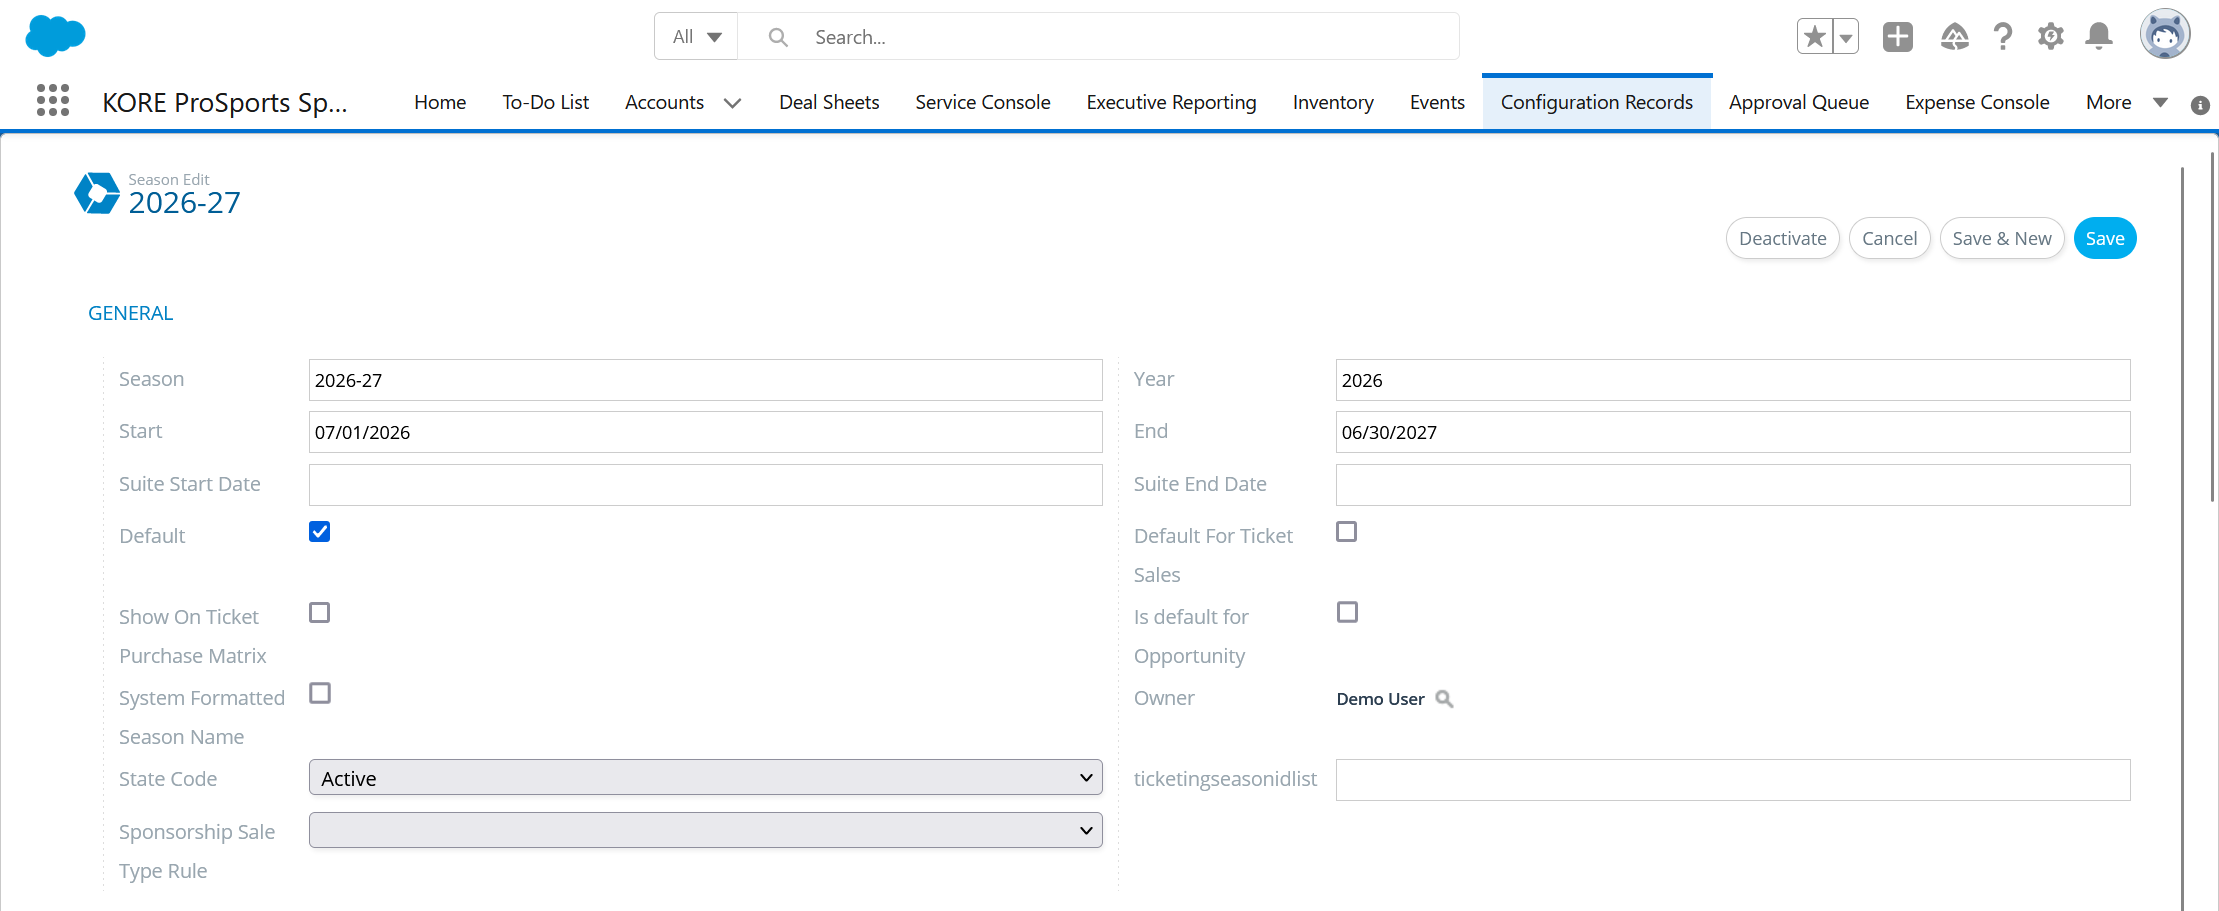Open the Global Actions plus icon
This screenshot has height=911, width=2219.
pyautogui.click(x=1898, y=37)
